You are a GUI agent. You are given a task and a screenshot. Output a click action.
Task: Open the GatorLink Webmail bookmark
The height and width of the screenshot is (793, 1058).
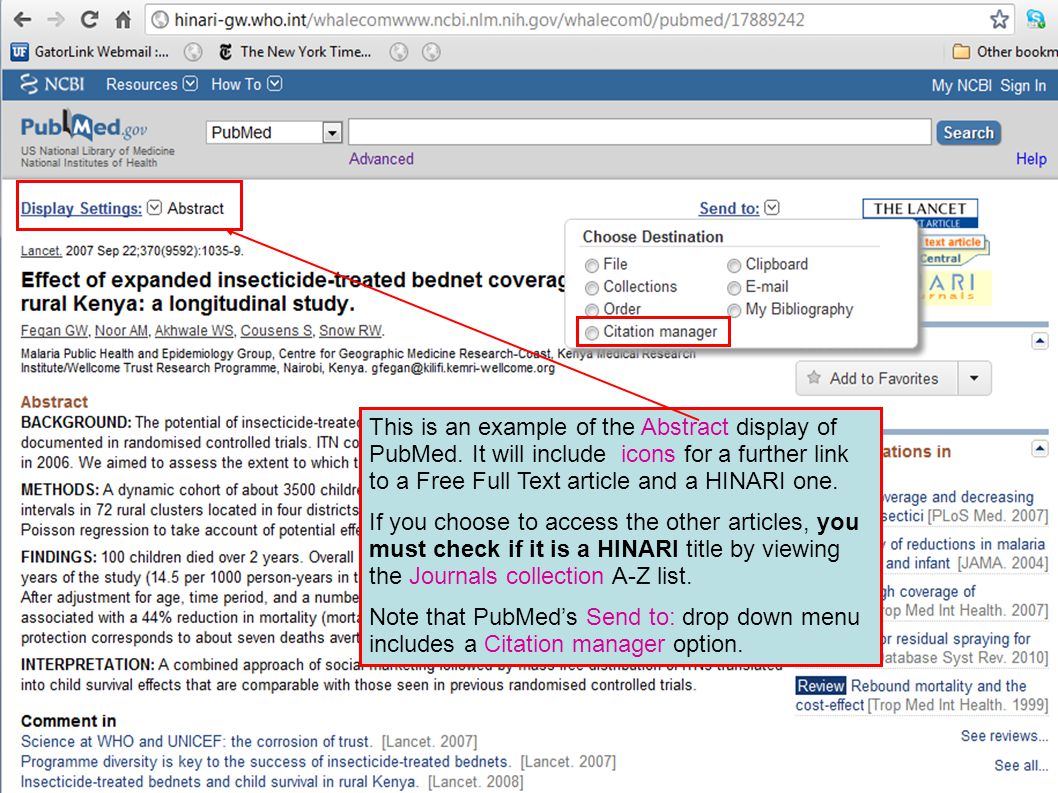click(90, 52)
